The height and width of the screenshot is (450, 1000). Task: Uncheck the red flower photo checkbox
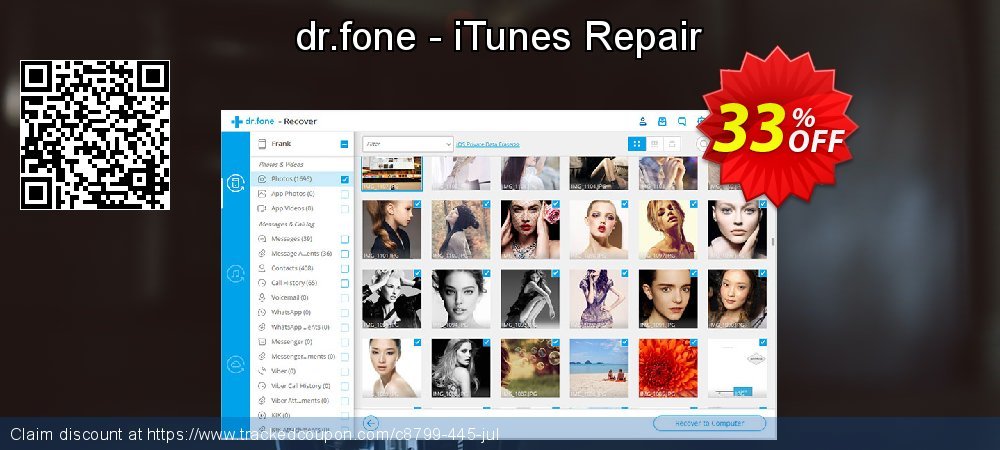(693, 342)
